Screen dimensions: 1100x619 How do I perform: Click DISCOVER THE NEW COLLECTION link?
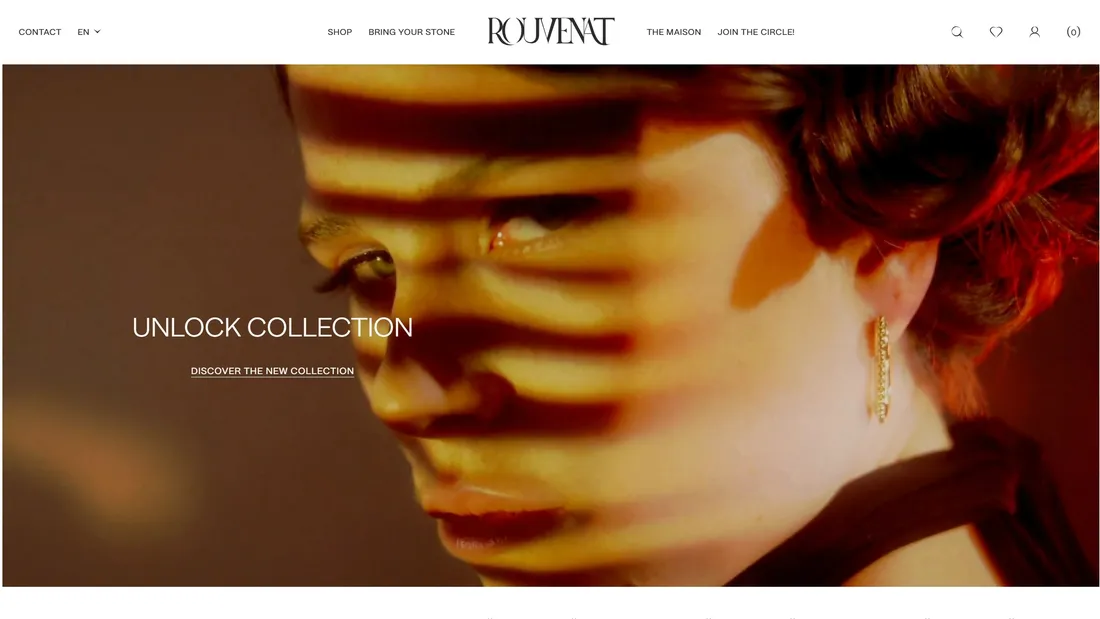tap(272, 371)
